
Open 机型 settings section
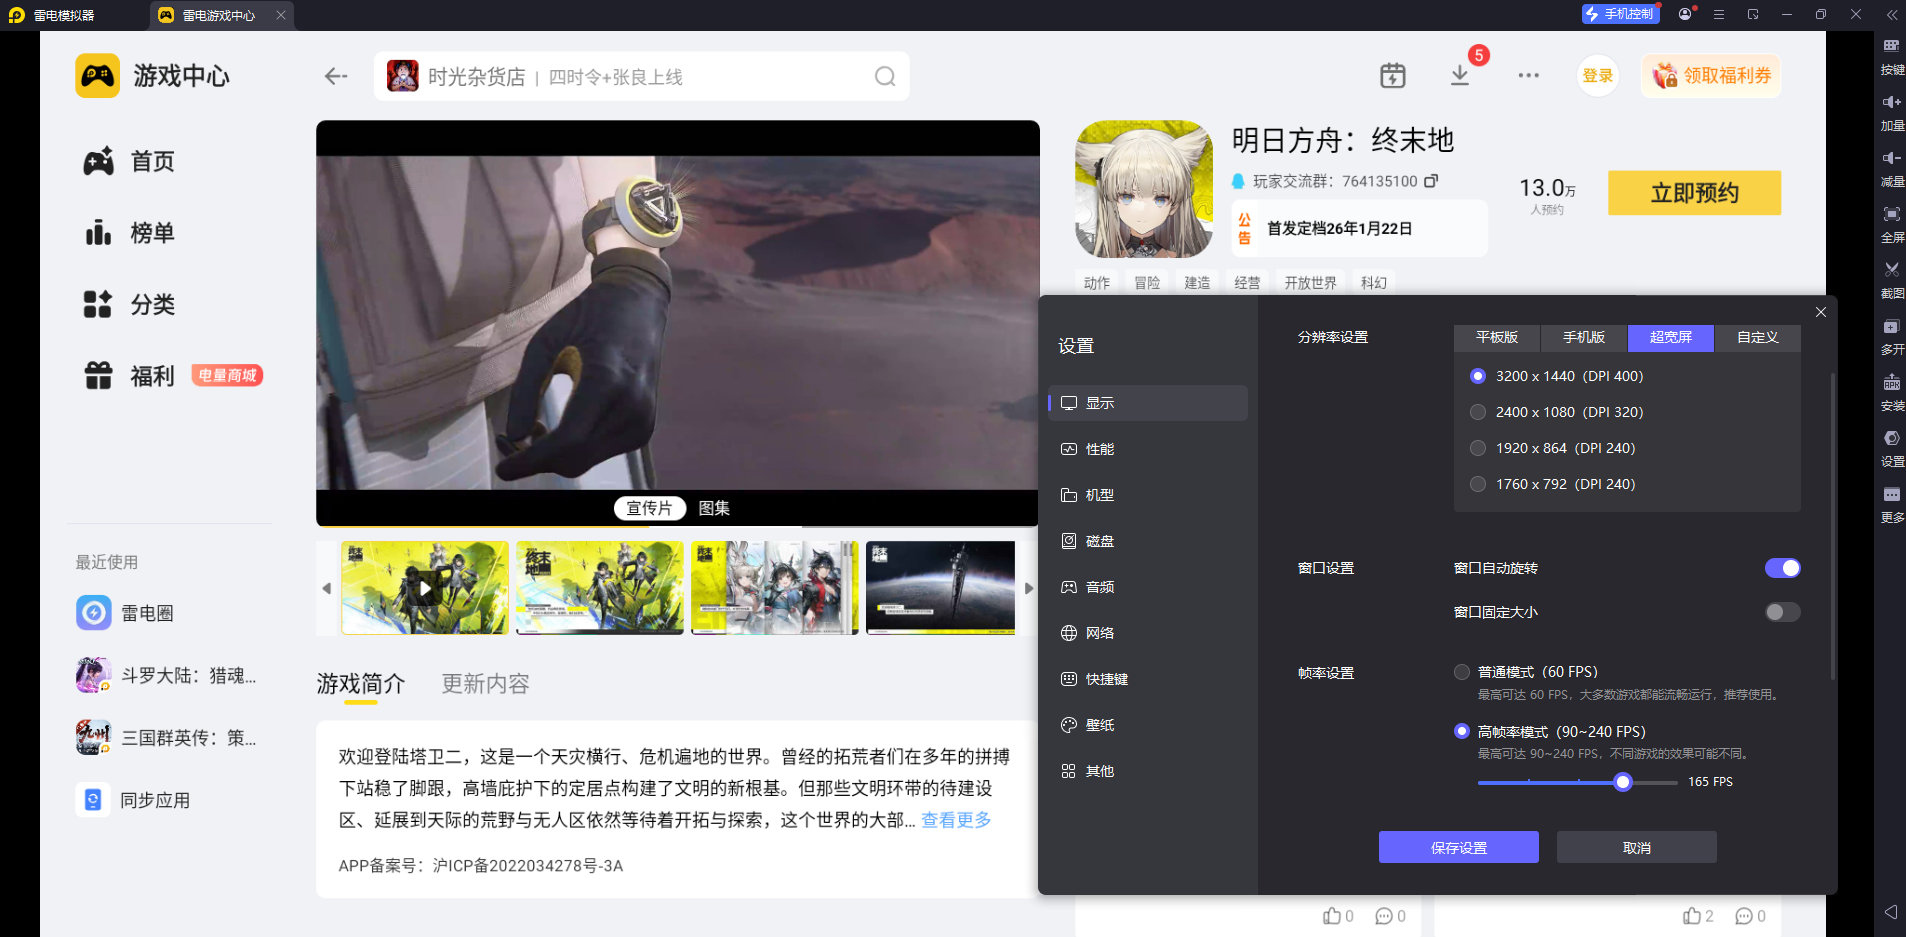pos(1148,495)
